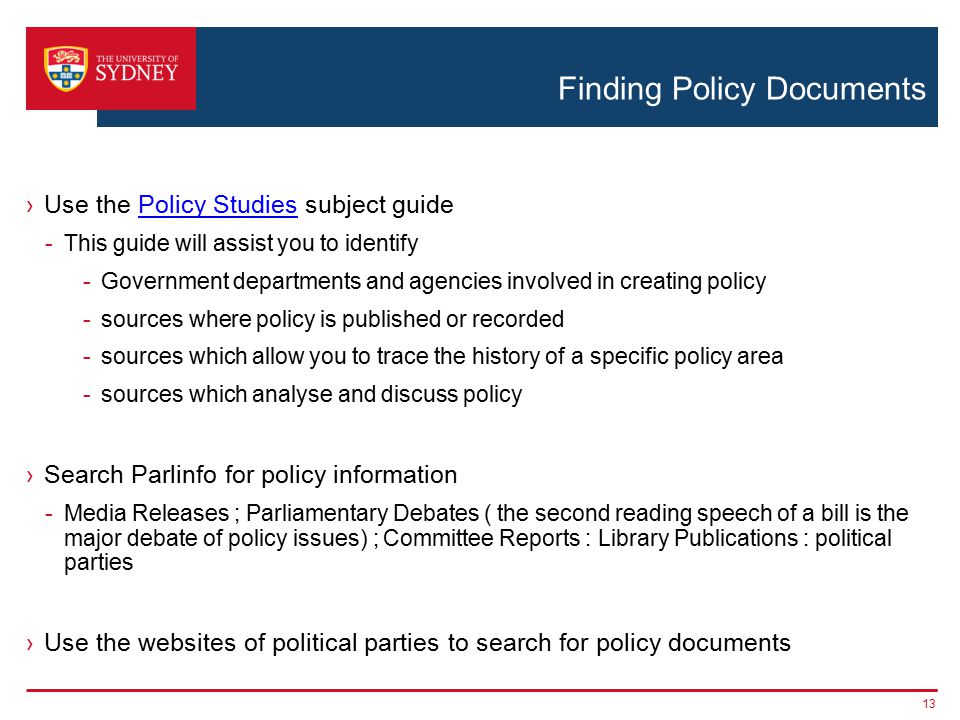Select the This guide will assist you line
Screen dimensions: 960x720
pyautogui.click(x=241, y=243)
